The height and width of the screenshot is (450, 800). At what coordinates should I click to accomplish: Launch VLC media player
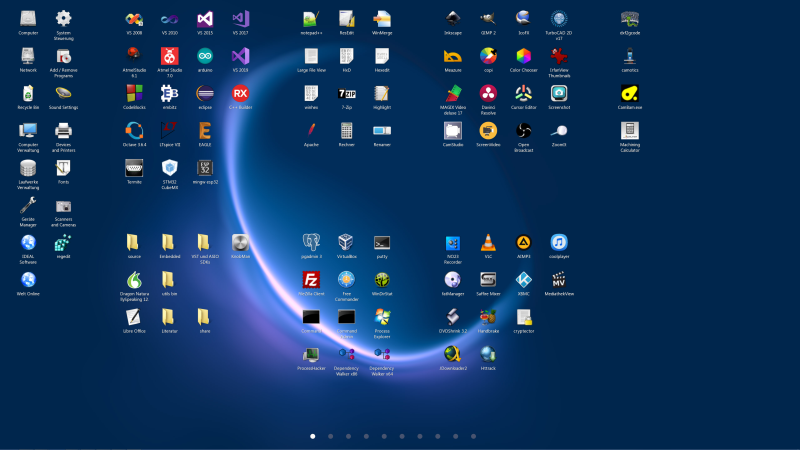488,243
